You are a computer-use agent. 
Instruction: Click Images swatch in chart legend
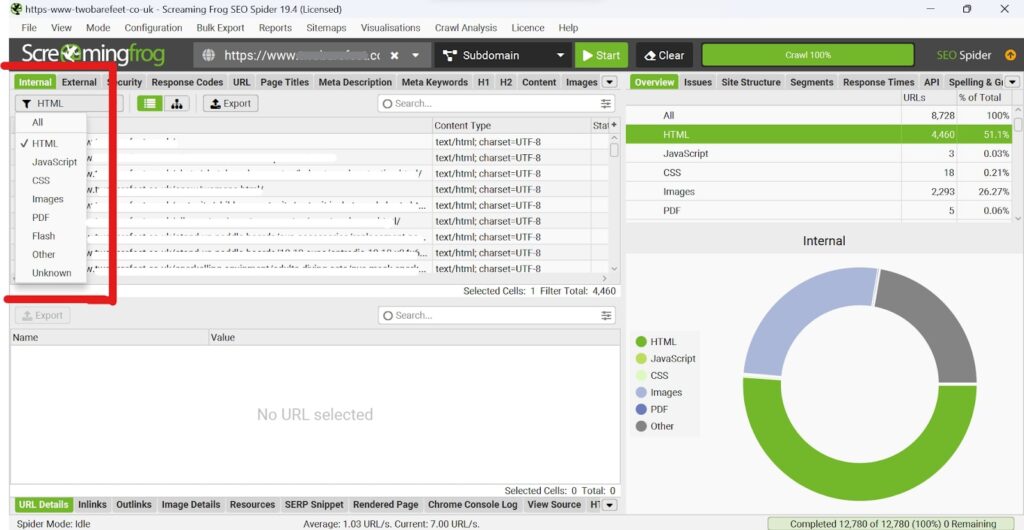point(641,392)
